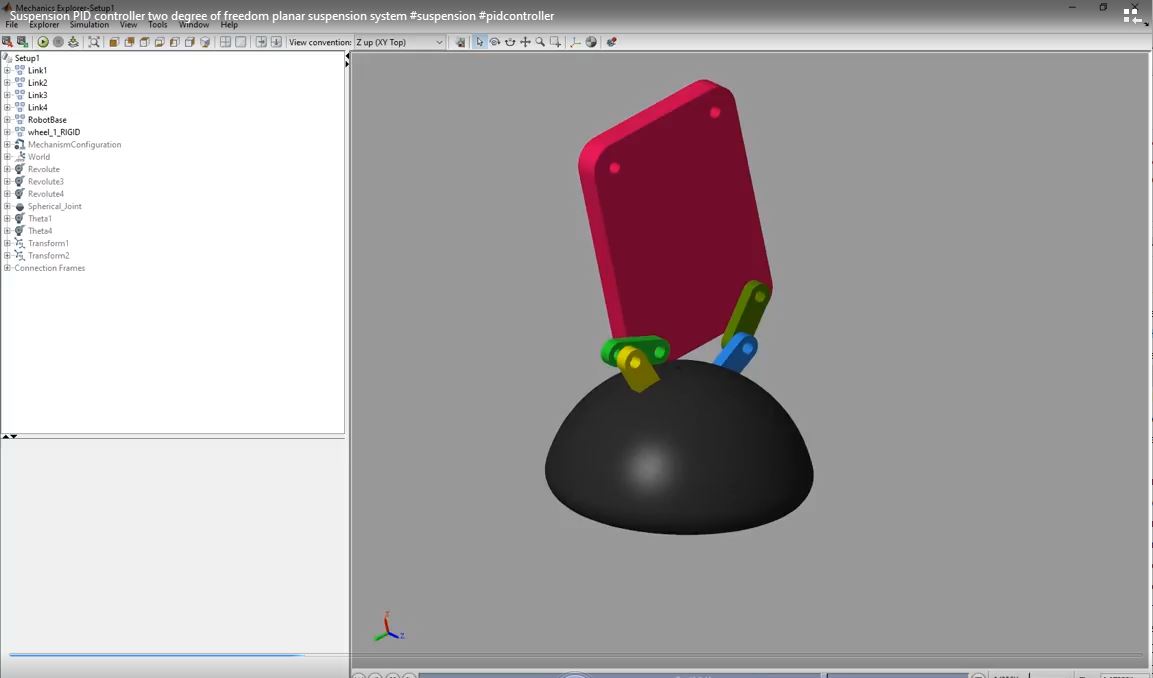Click the World node icon
The image size is (1153, 678).
(x=20, y=157)
